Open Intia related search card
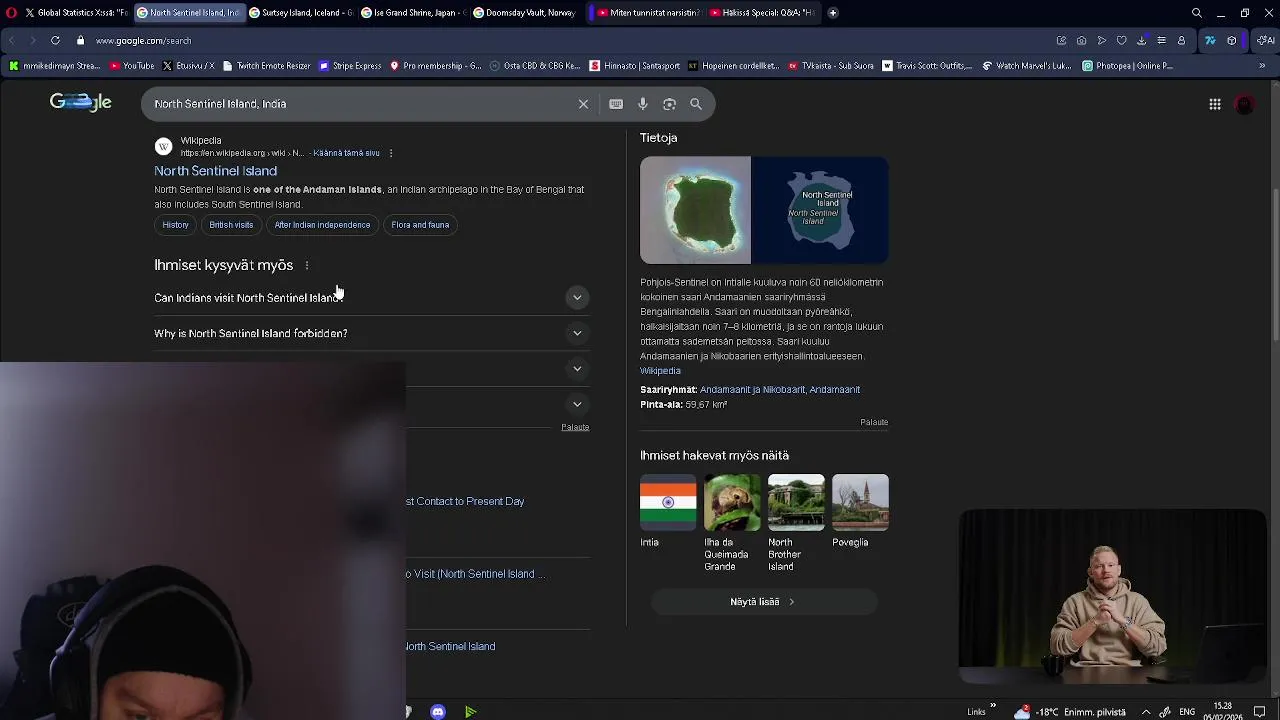This screenshot has height=720, width=1280. pos(668,511)
